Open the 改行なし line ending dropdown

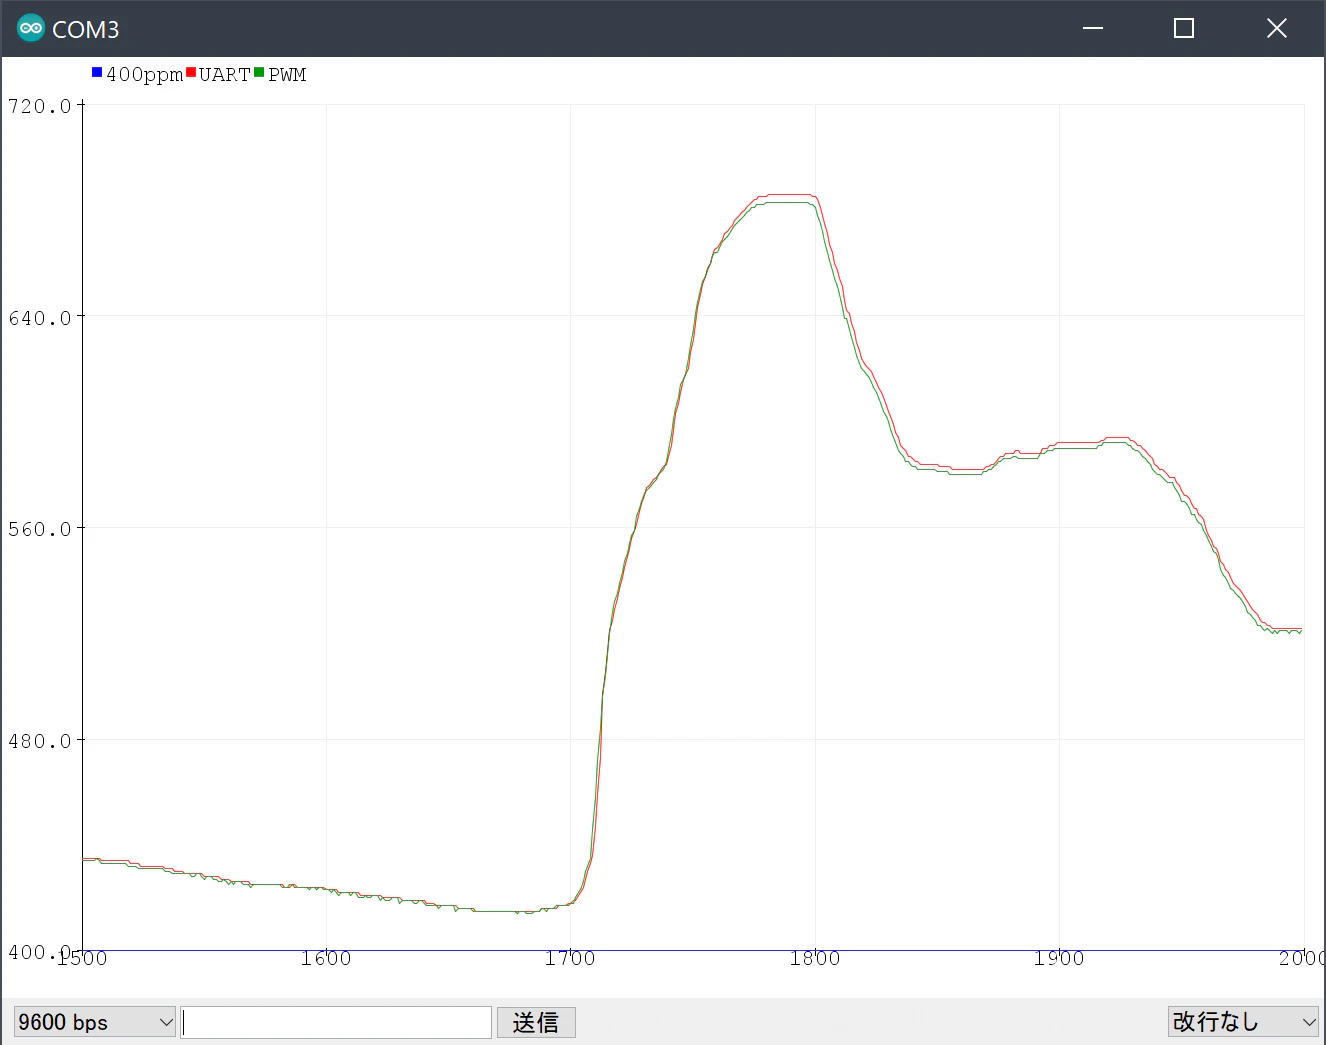coord(1243,1022)
